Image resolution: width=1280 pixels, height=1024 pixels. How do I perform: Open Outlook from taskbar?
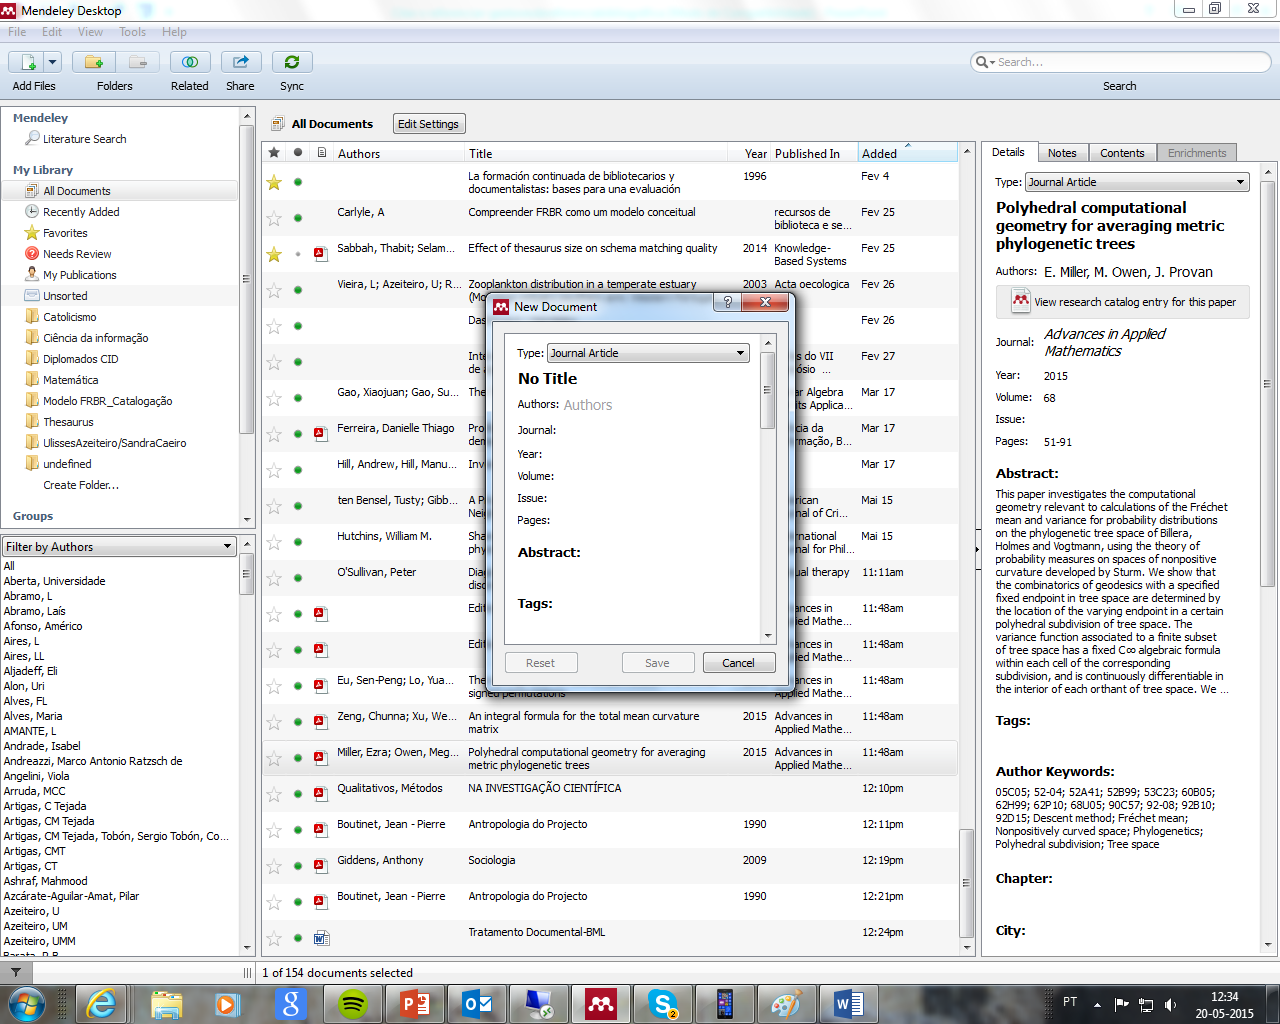pos(477,1004)
